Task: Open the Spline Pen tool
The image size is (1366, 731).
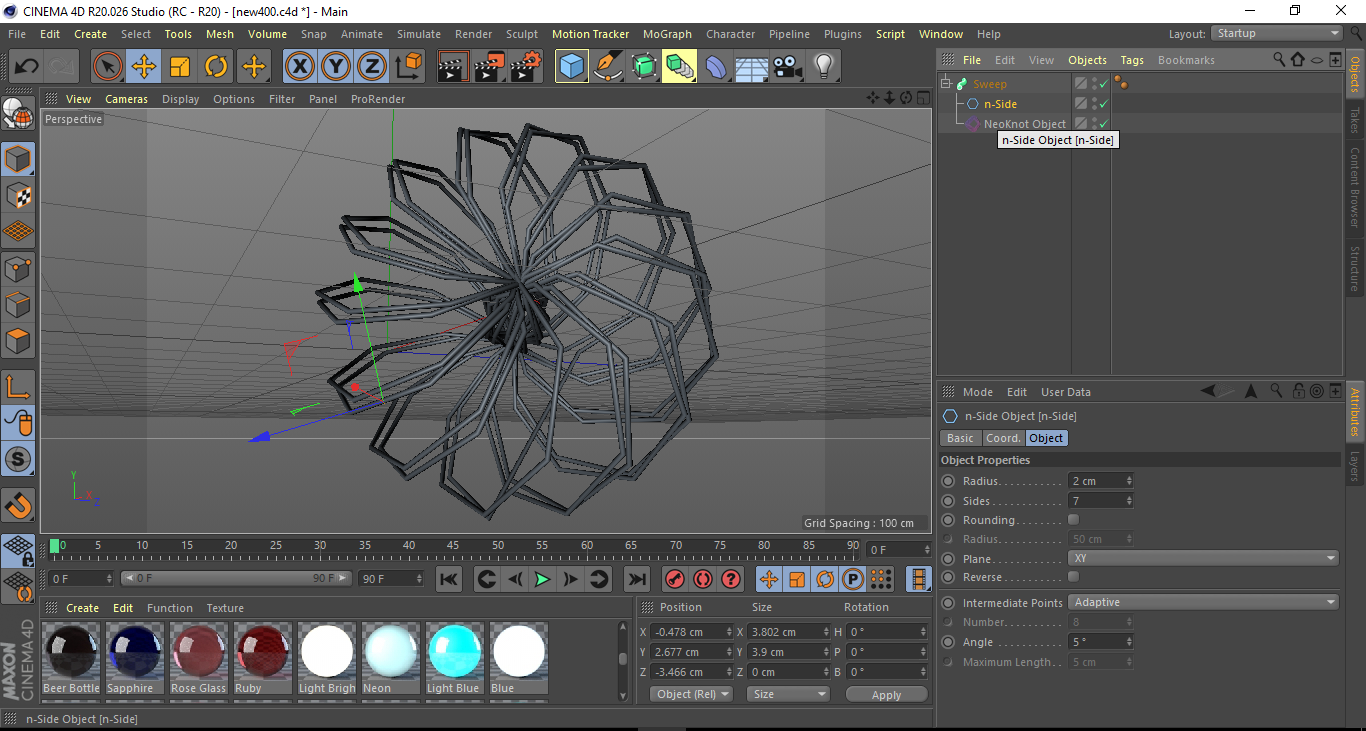Action: coord(608,67)
